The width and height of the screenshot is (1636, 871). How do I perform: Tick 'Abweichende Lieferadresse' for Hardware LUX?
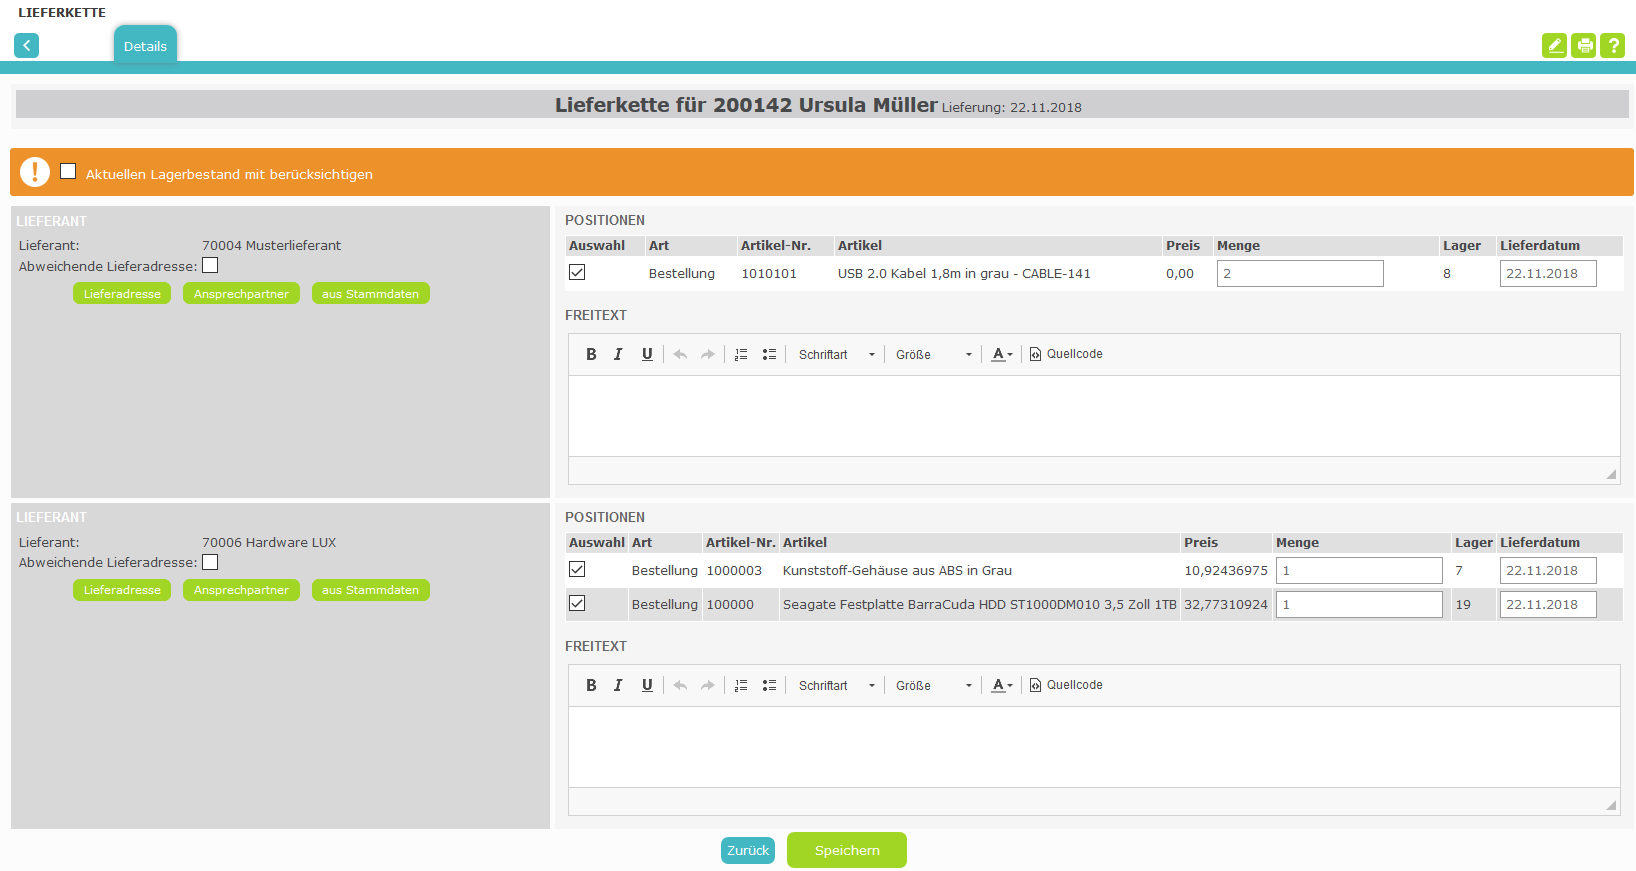click(x=210, y=562)
